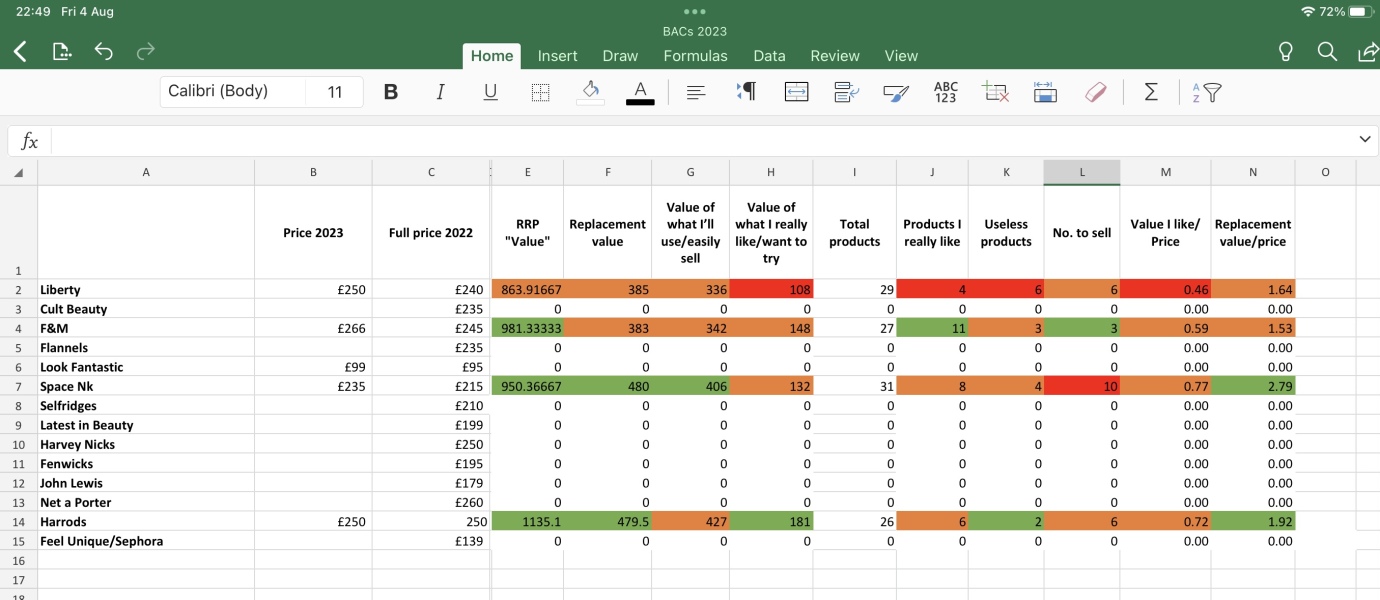
Task: Click the AutoSum icon
Action: 1151,92
